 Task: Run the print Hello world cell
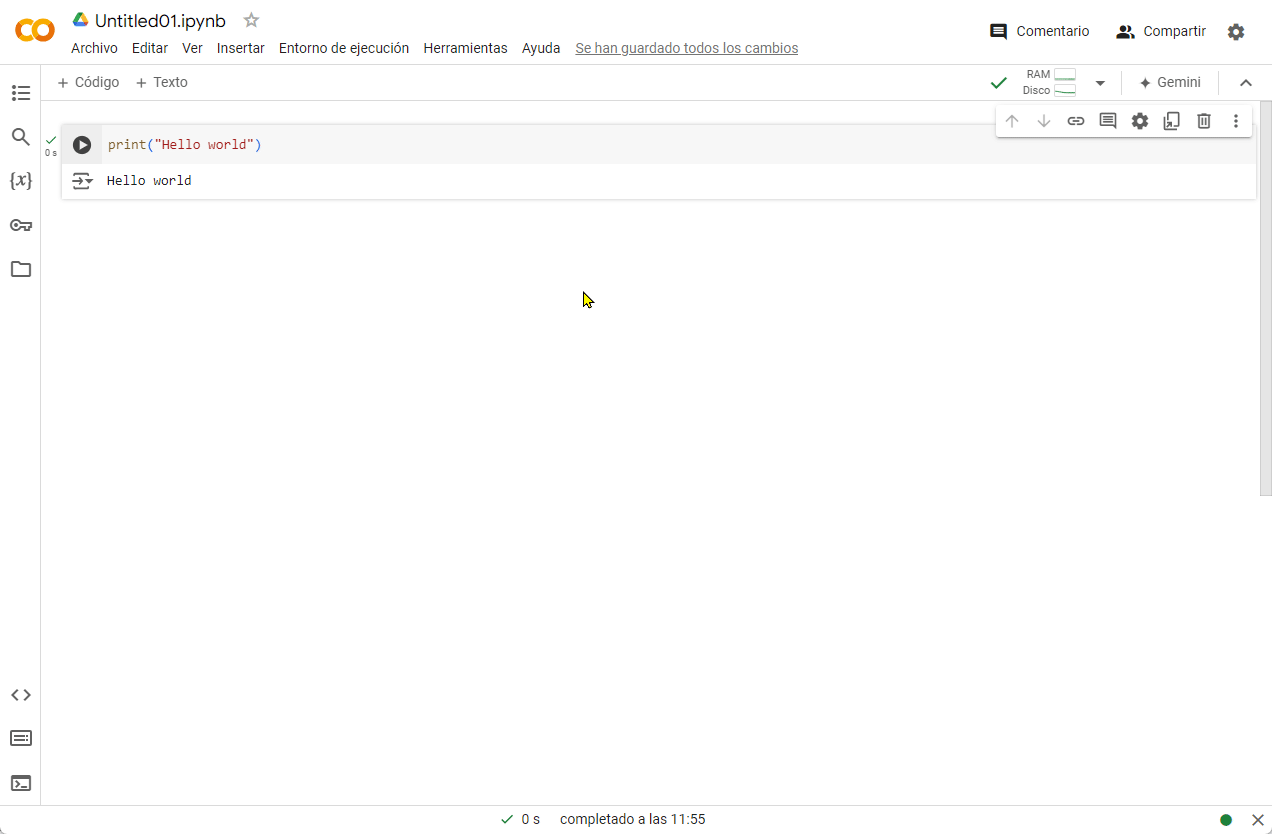pyautogui.click(x=82, y=145)
